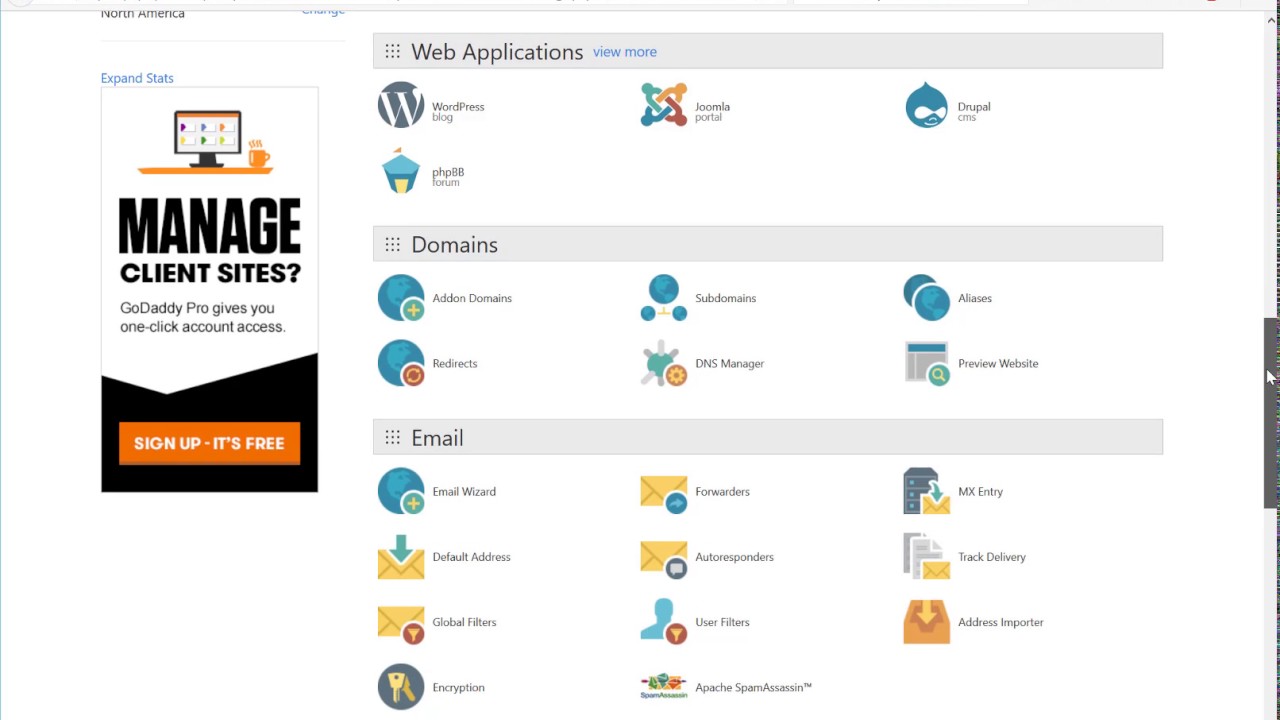Click the Encryption key icon

401,687
